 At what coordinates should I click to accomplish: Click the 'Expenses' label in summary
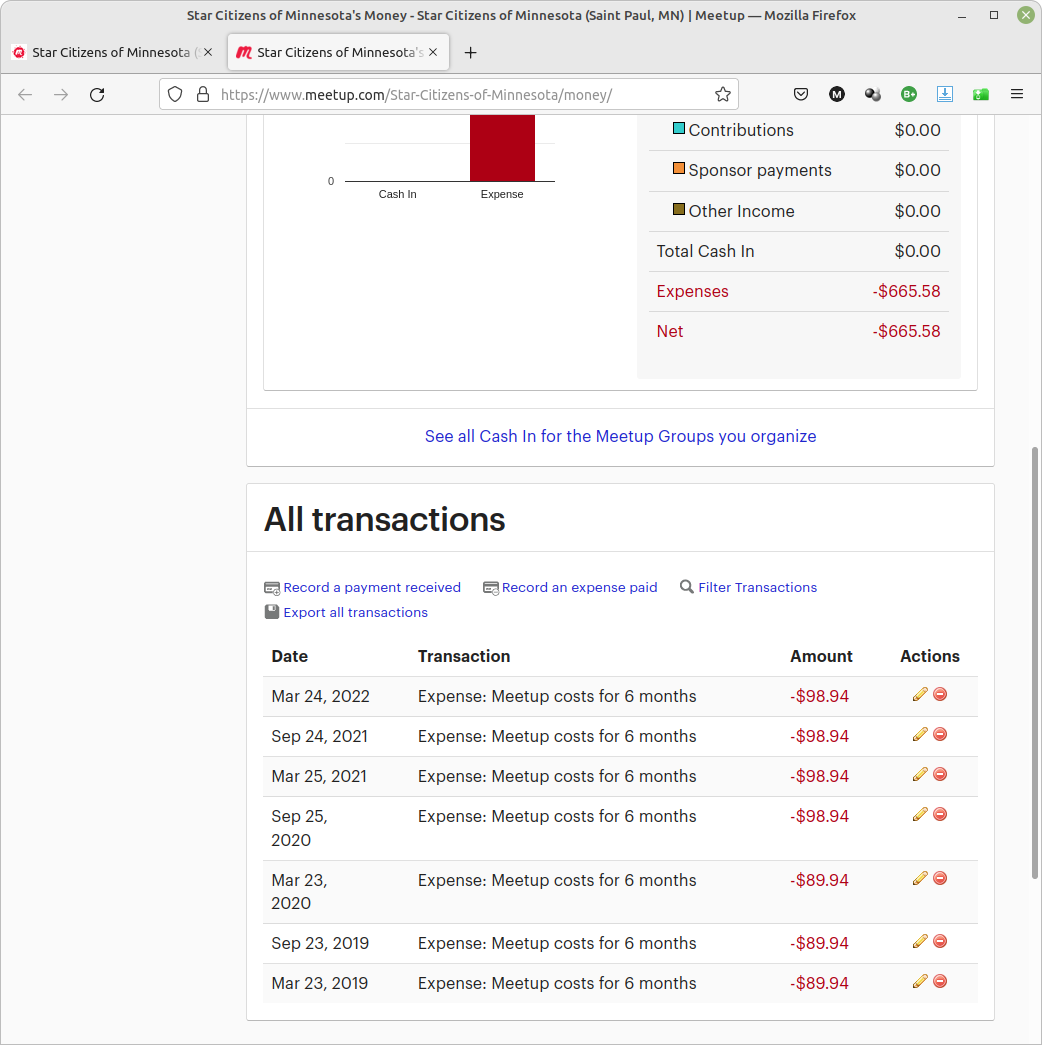click(x=692, y=291)
